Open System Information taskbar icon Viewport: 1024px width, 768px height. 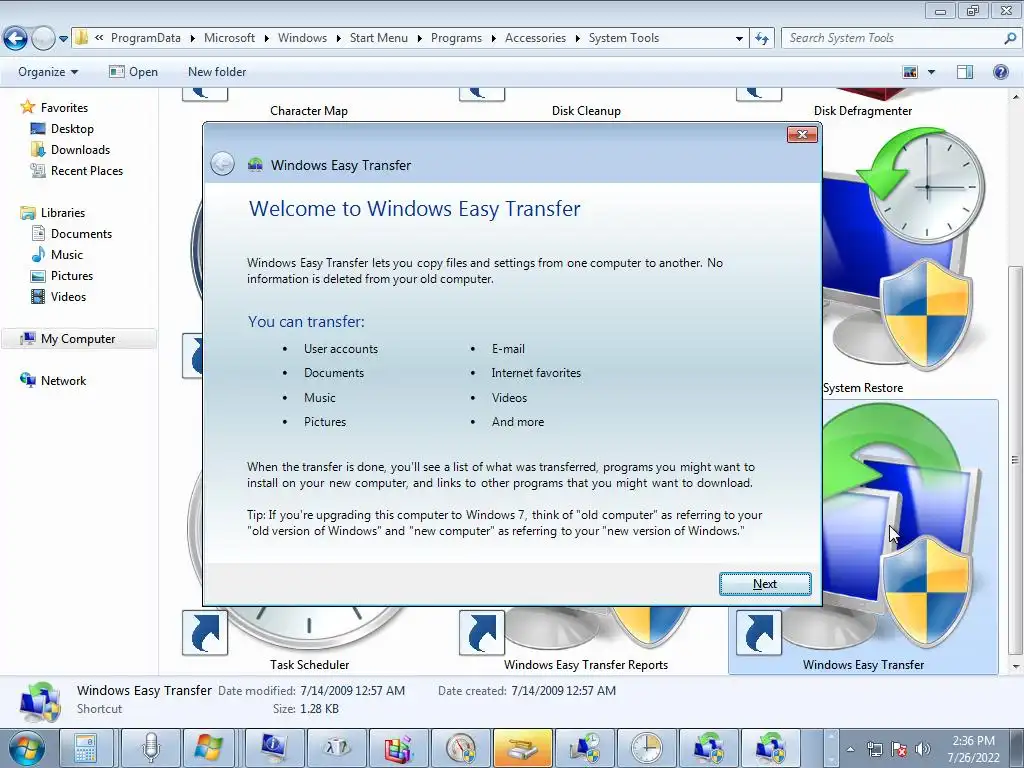click(274, 748)
